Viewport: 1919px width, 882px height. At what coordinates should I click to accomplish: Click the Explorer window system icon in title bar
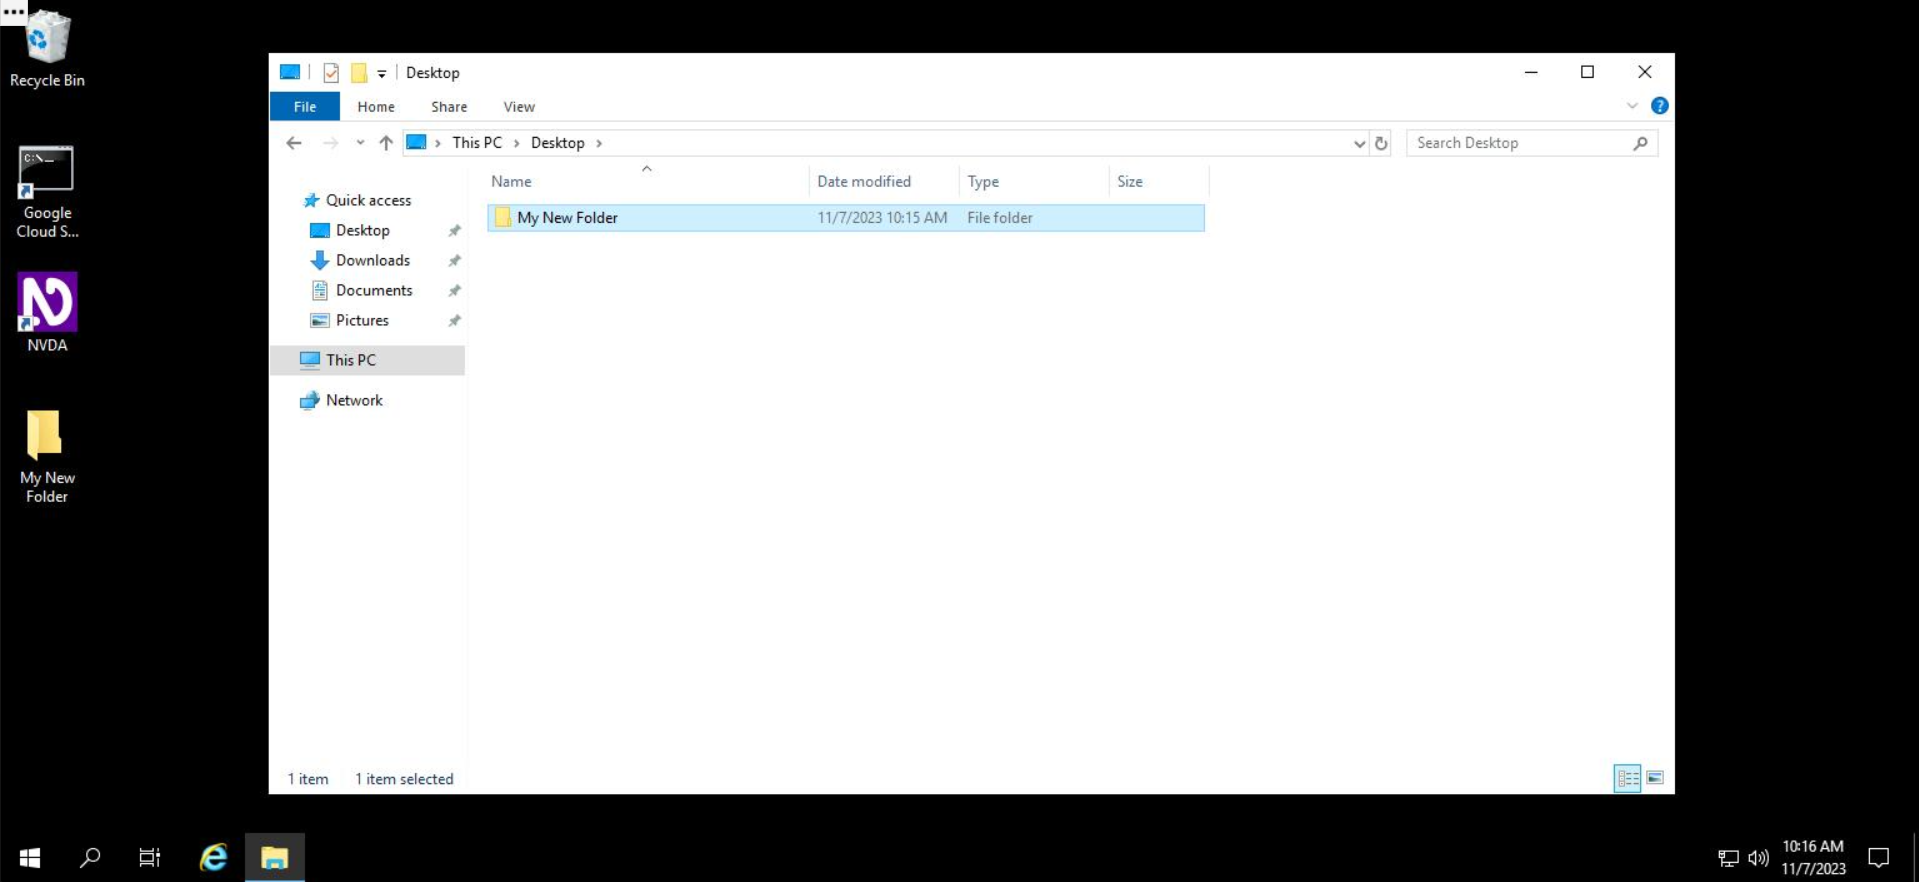[x=290, y=72]
